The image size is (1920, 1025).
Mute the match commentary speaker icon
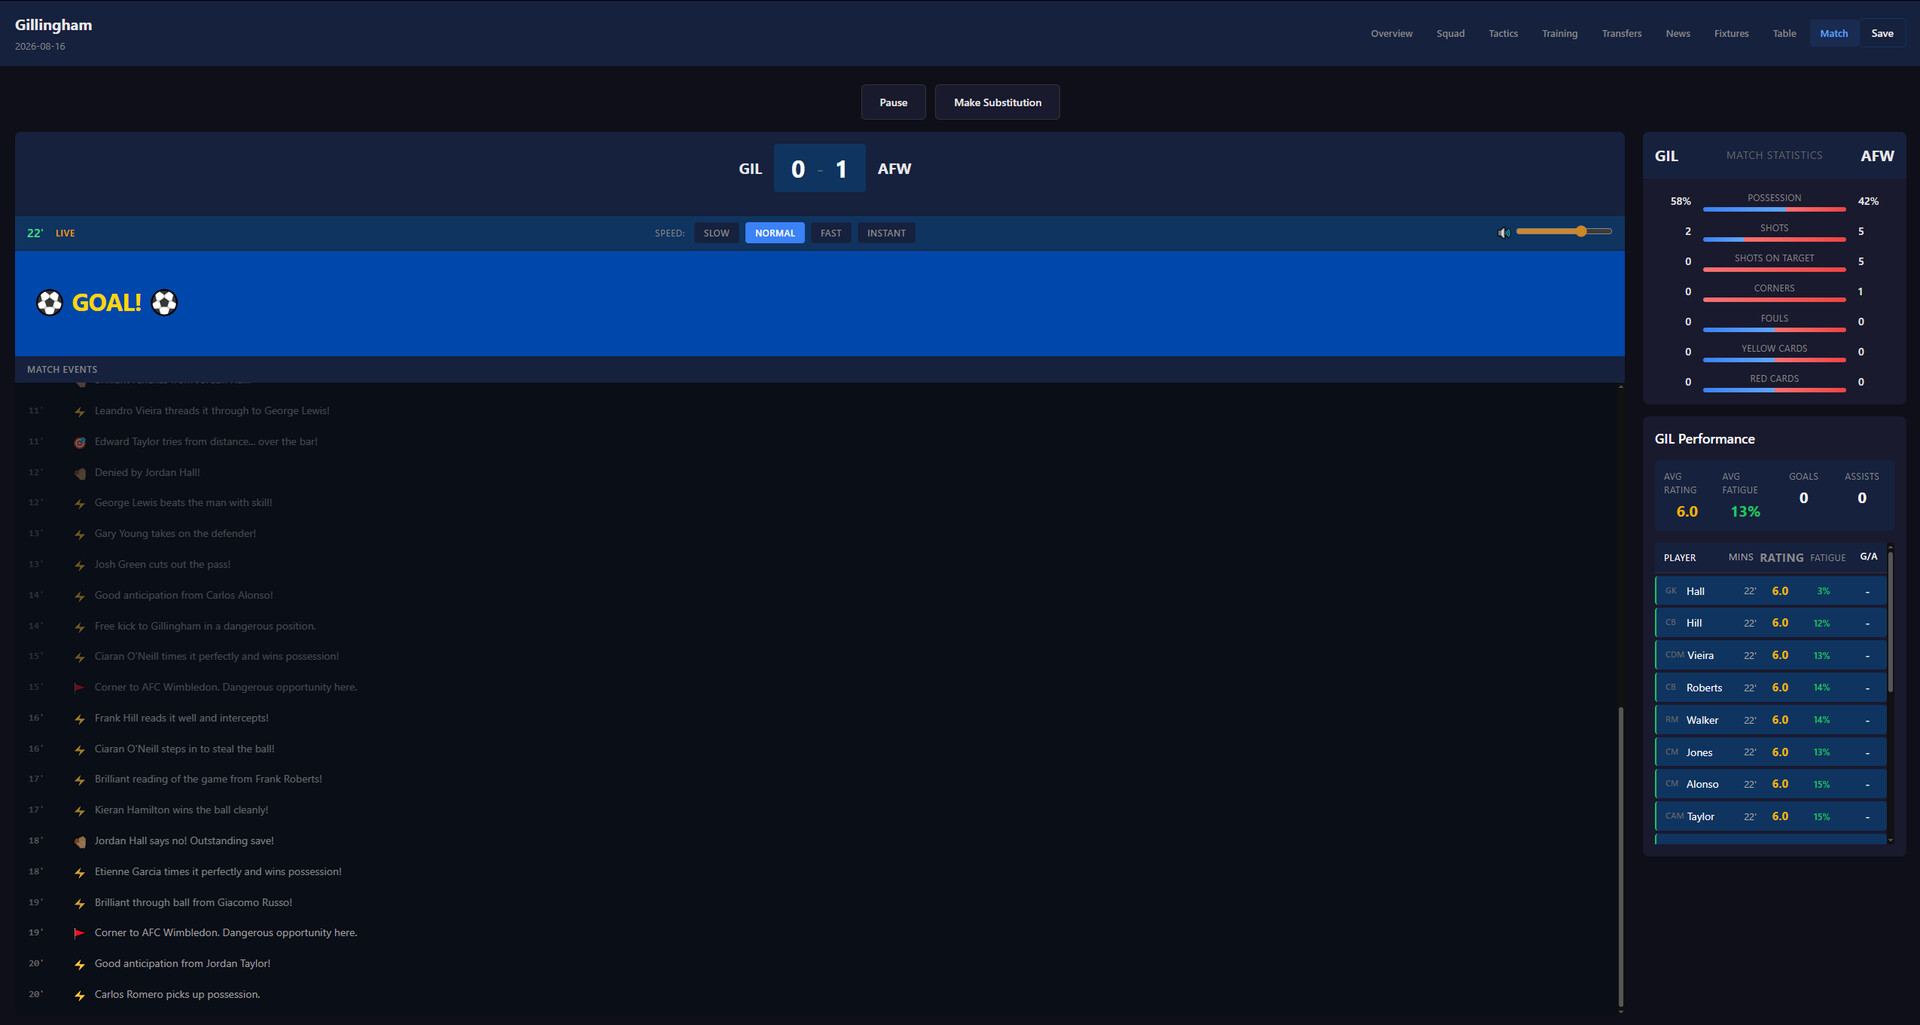point(1503,232)
